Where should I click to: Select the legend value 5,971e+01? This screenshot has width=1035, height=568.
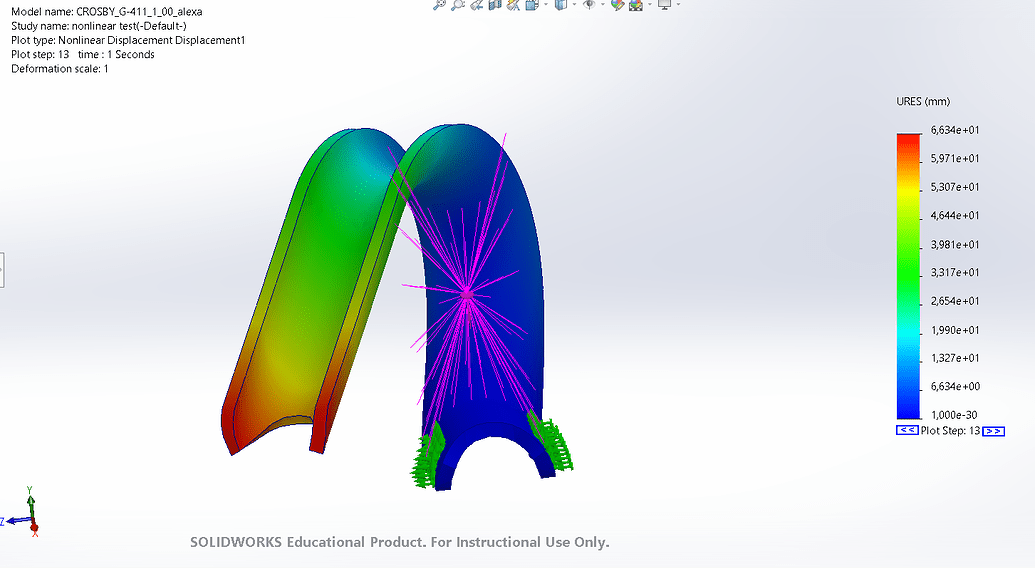click(955, 158)
